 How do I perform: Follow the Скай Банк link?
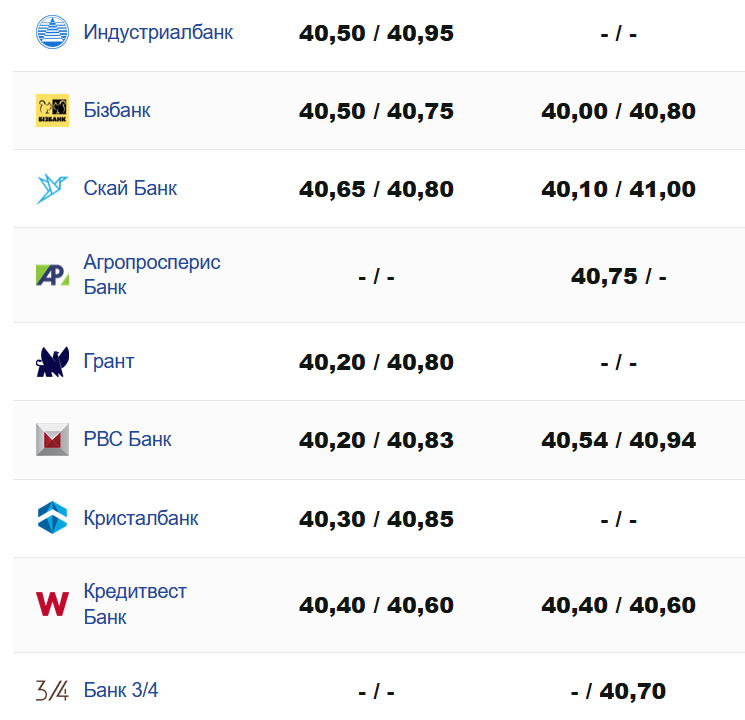130,188
